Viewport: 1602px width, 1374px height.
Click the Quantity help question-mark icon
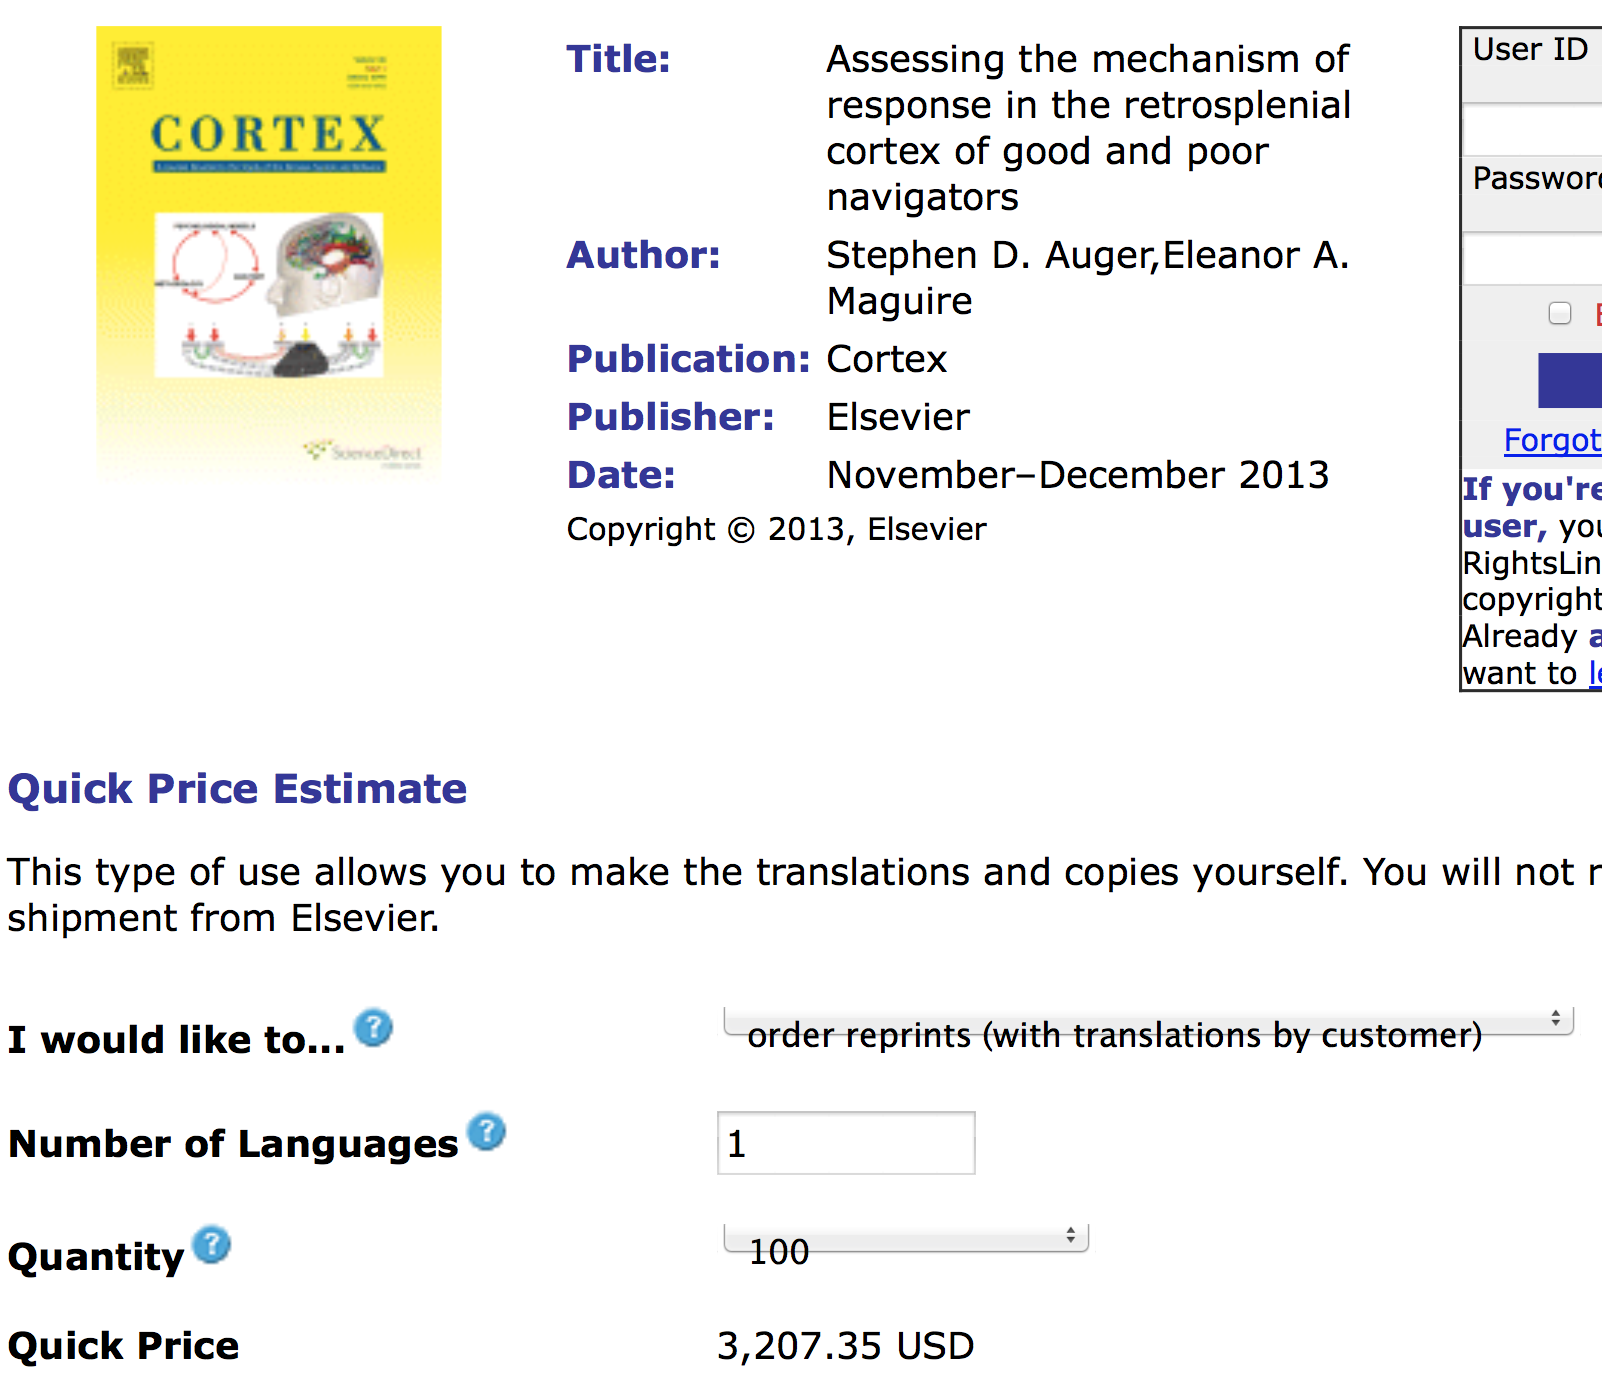(x=212, y=1245)
